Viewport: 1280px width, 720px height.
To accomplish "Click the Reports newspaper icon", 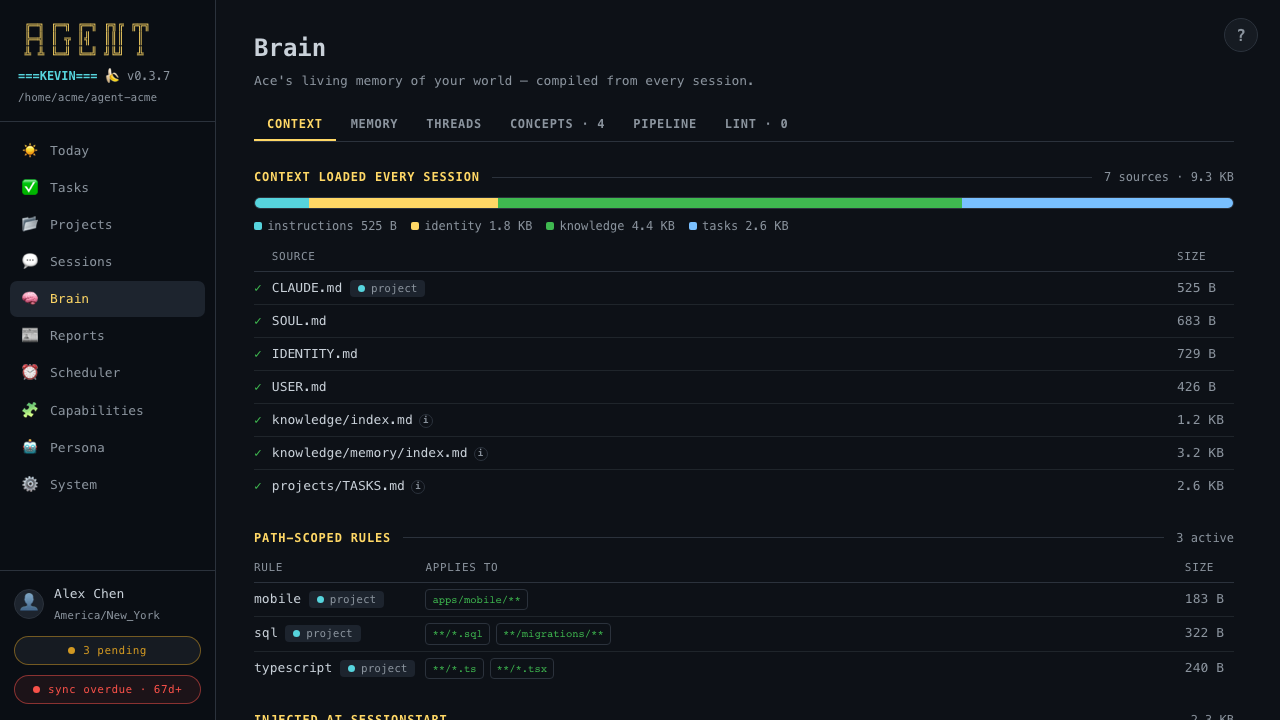I will click(x=30, y=335).
